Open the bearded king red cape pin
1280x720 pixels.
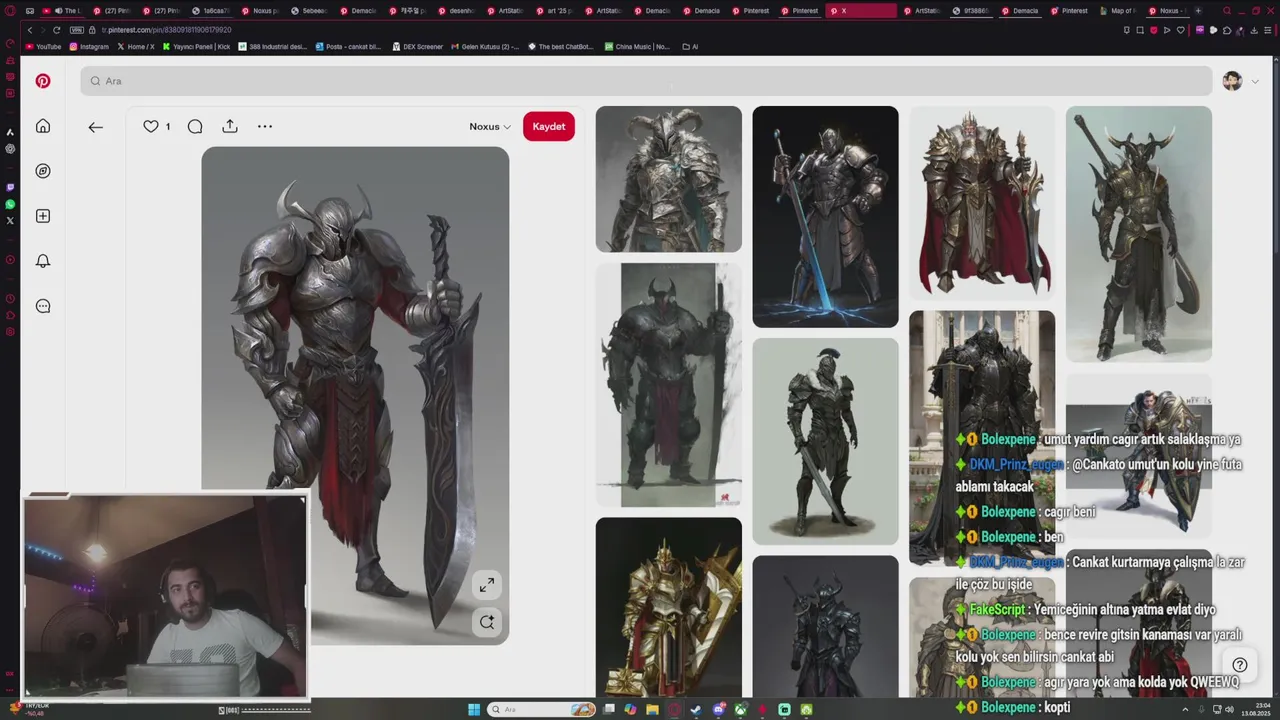pyautogui.click(x=982, y=203)
